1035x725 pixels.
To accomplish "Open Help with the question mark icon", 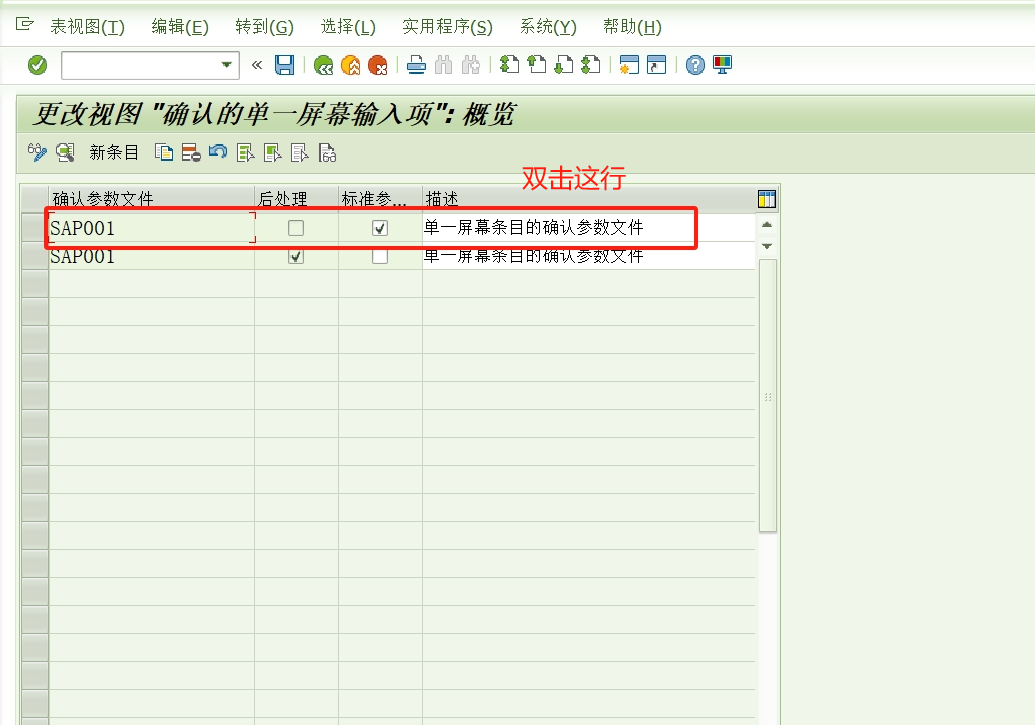I will [695, 65].
